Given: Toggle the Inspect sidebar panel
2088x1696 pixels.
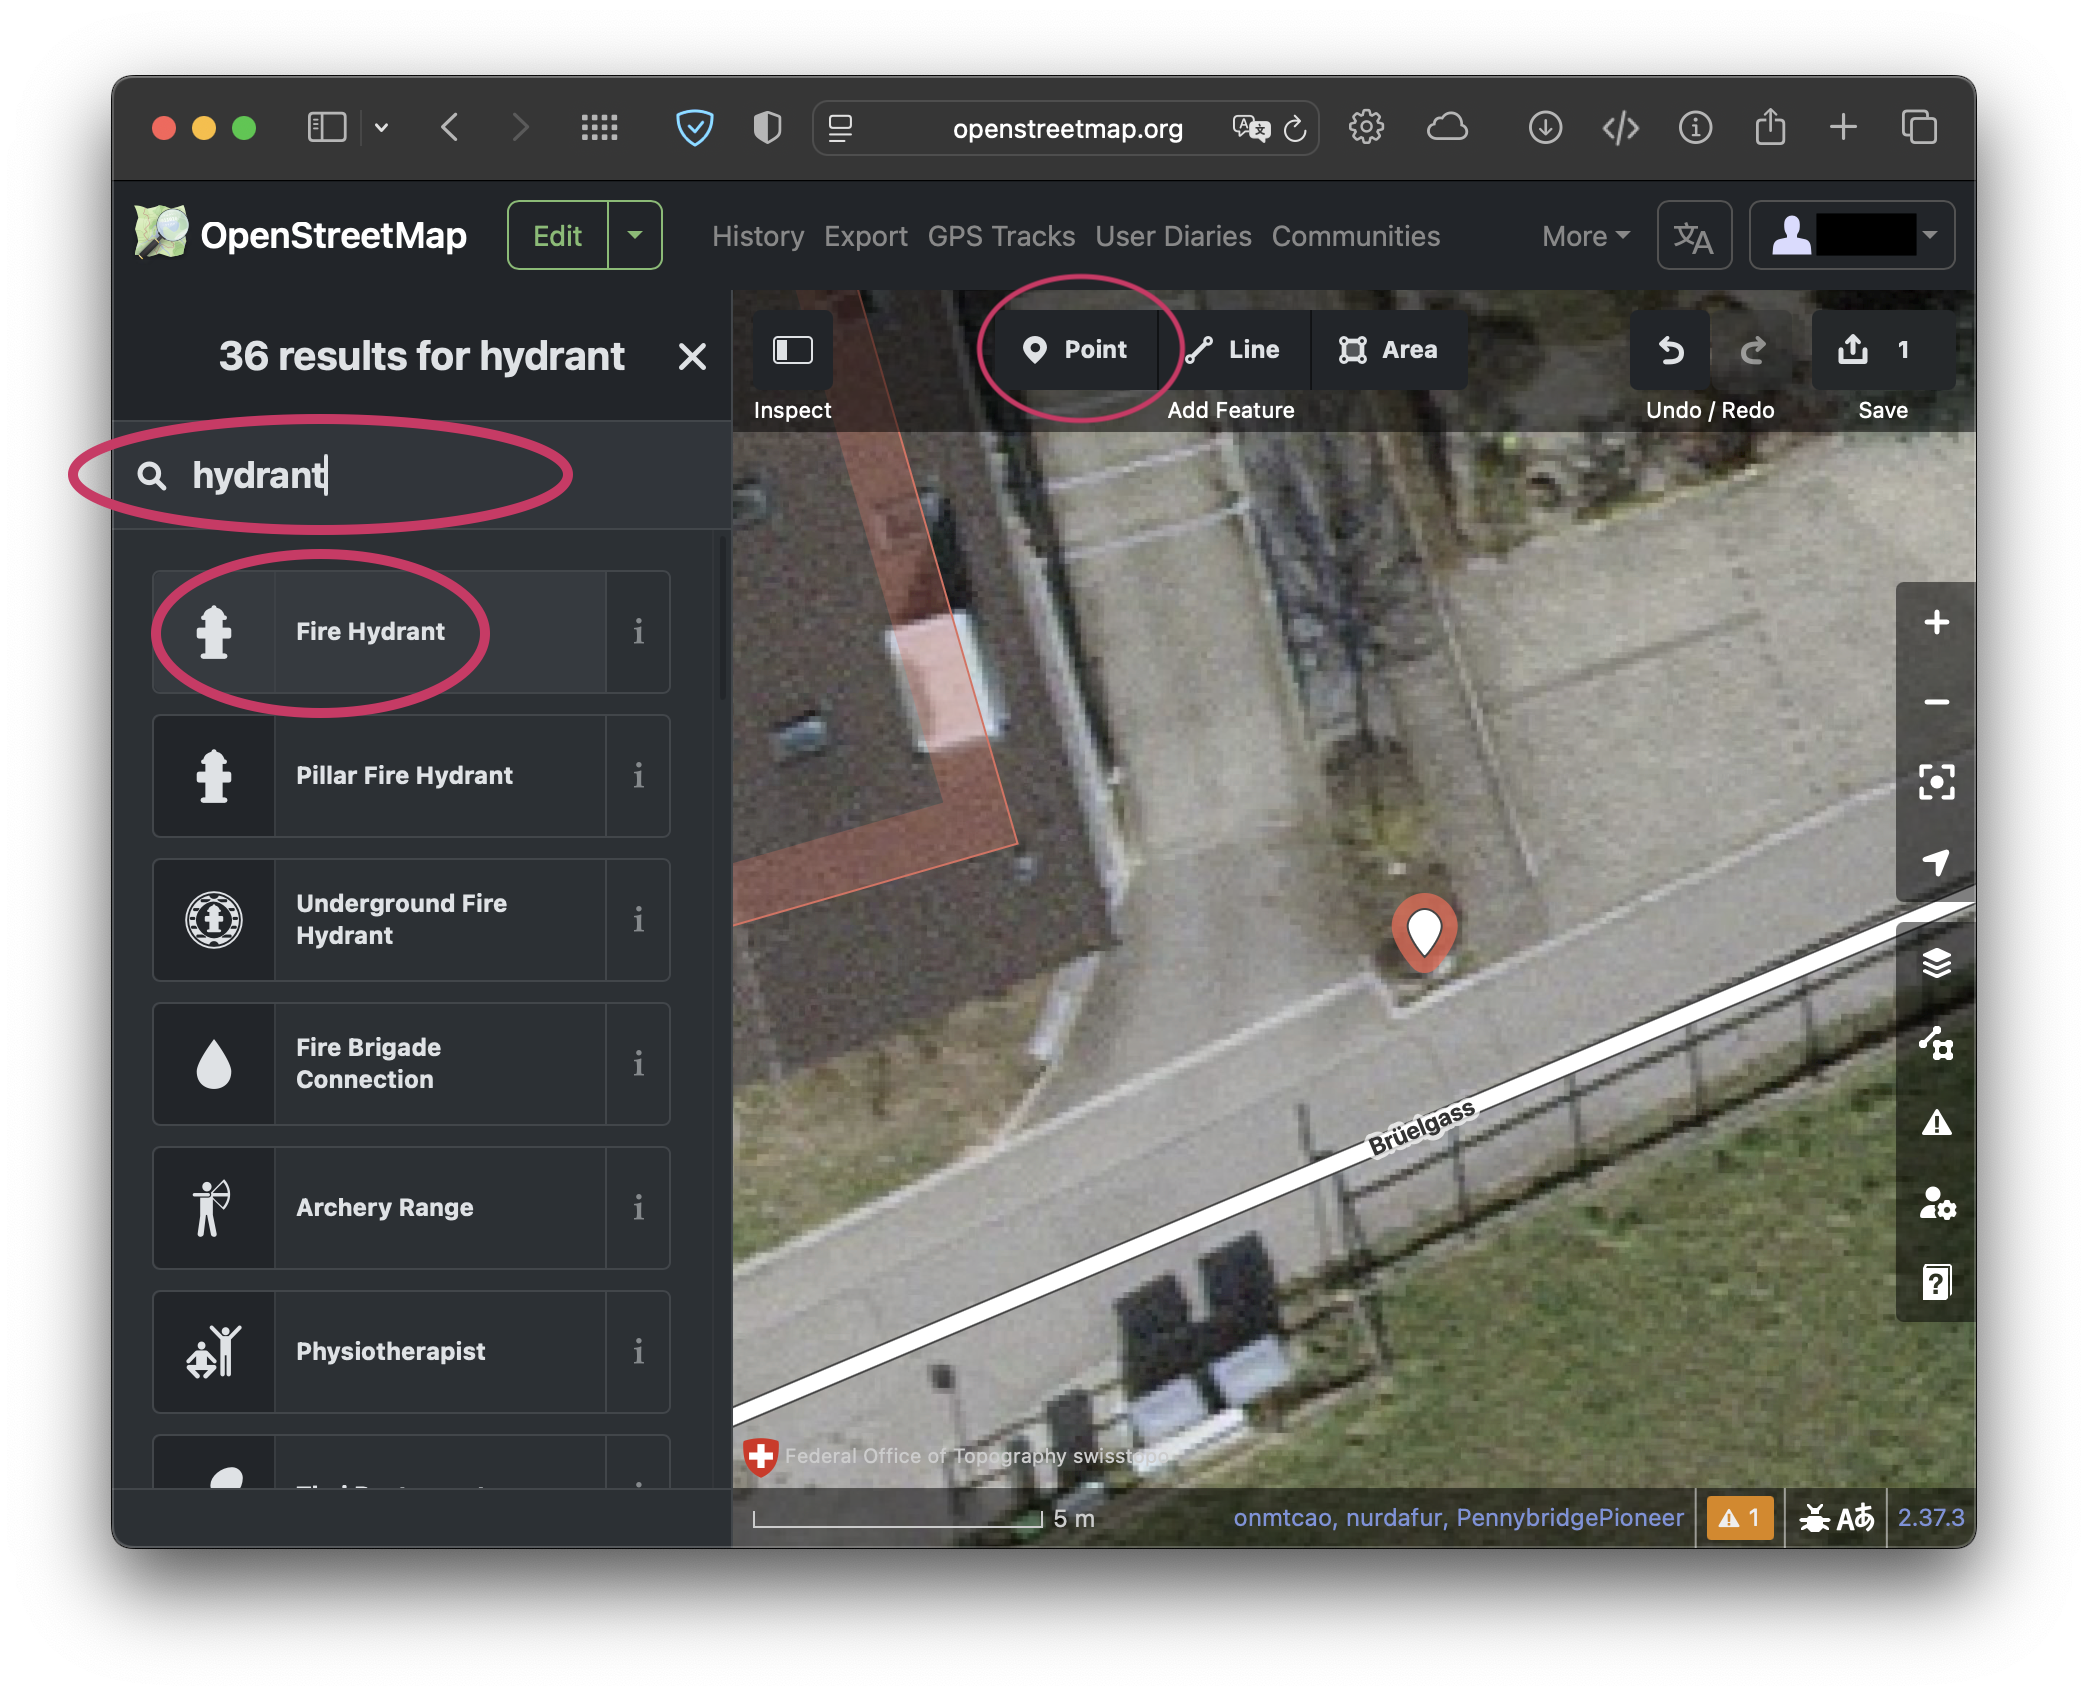Looking at the screenshot, I should (x=793, y=350).
